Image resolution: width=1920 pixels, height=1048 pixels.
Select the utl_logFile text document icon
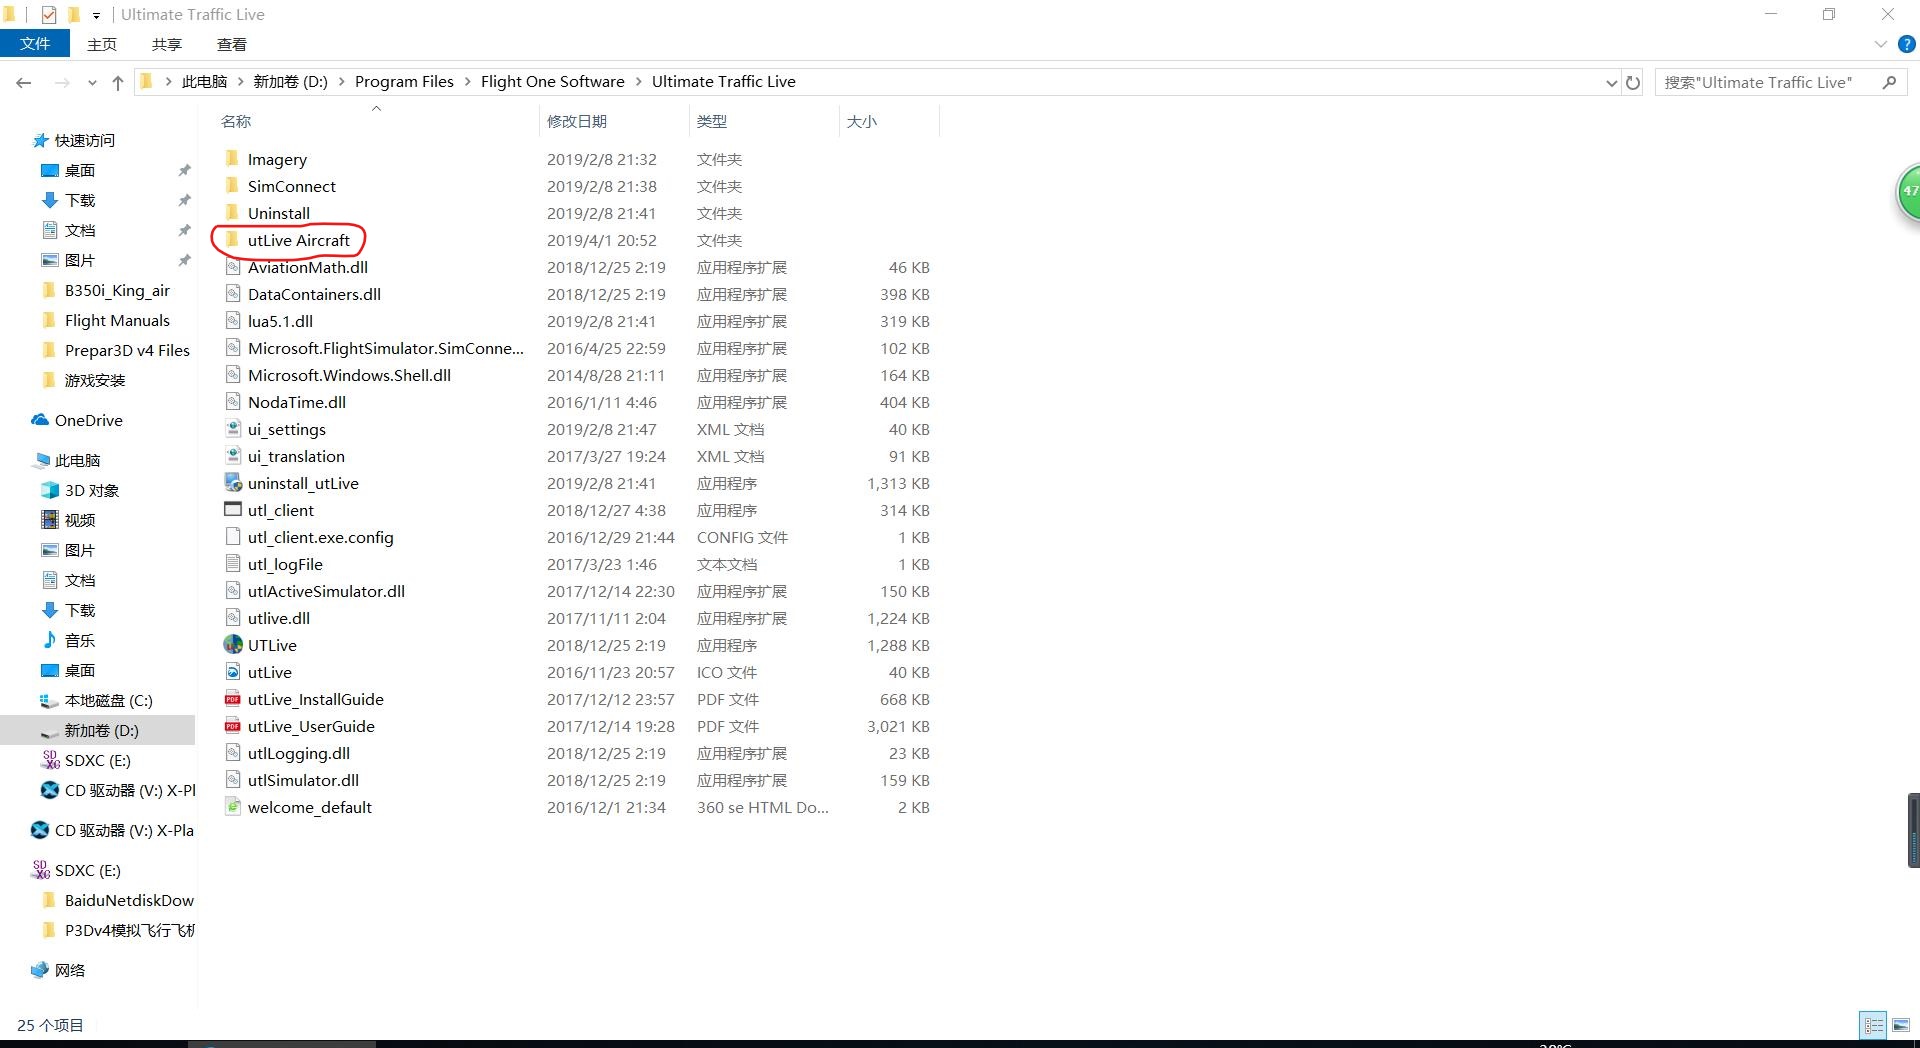coord(233,564)
